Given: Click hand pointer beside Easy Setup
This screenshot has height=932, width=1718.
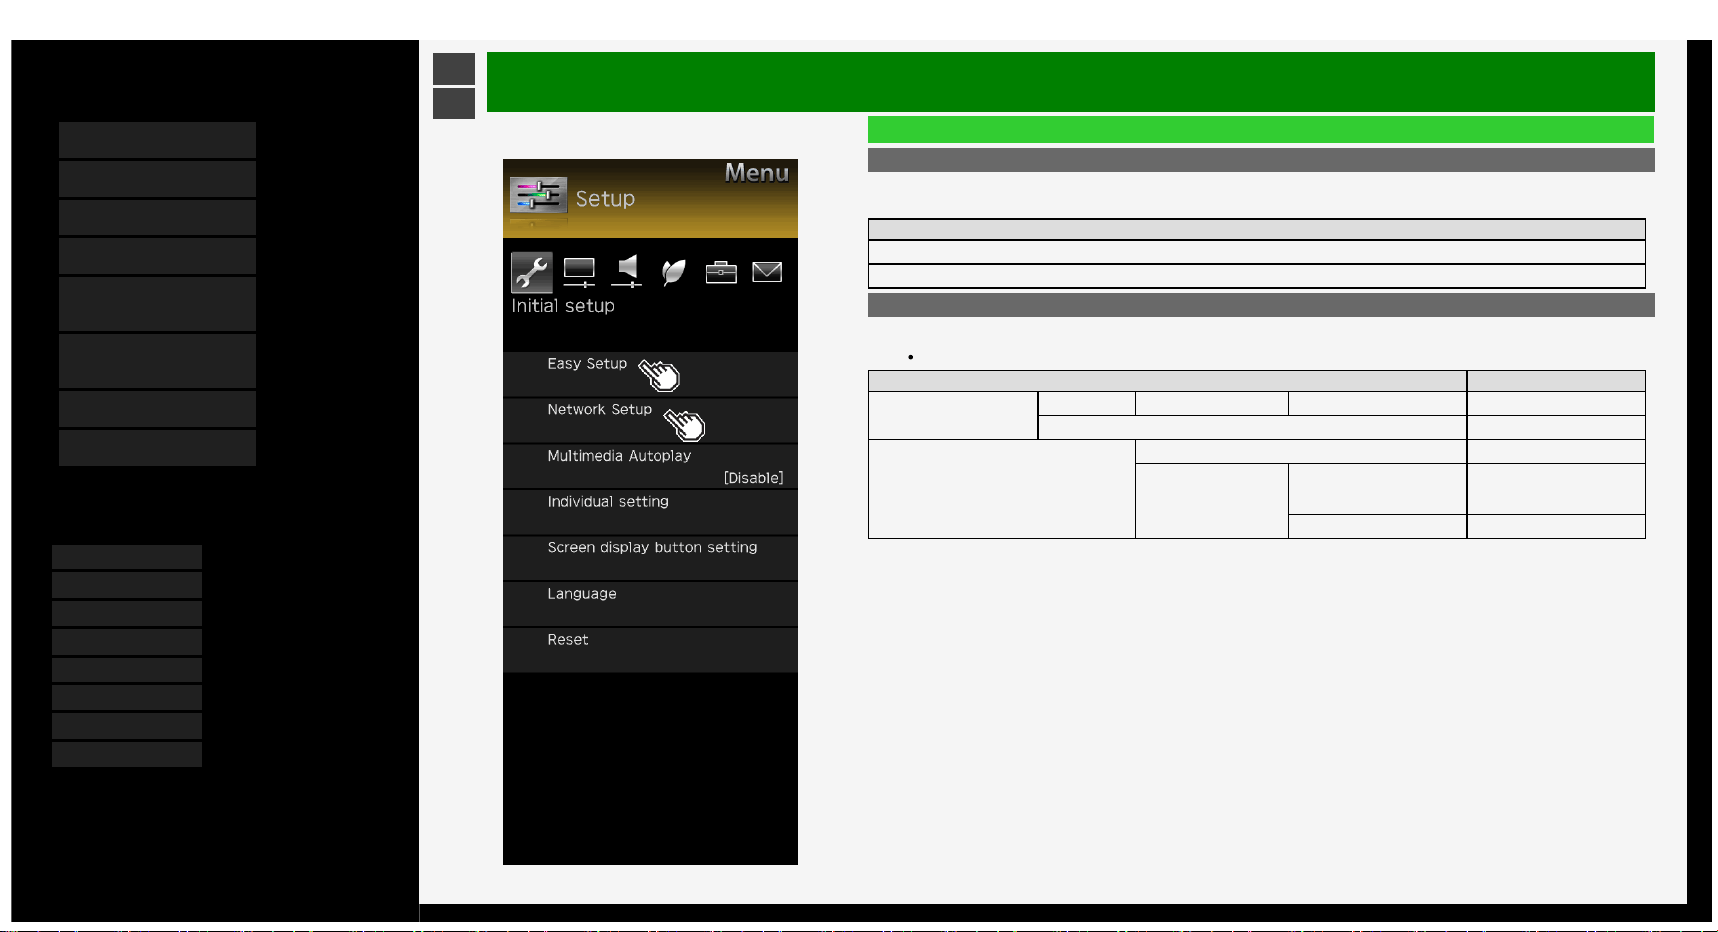Looking at the screenshot, I should coord(660,375).
